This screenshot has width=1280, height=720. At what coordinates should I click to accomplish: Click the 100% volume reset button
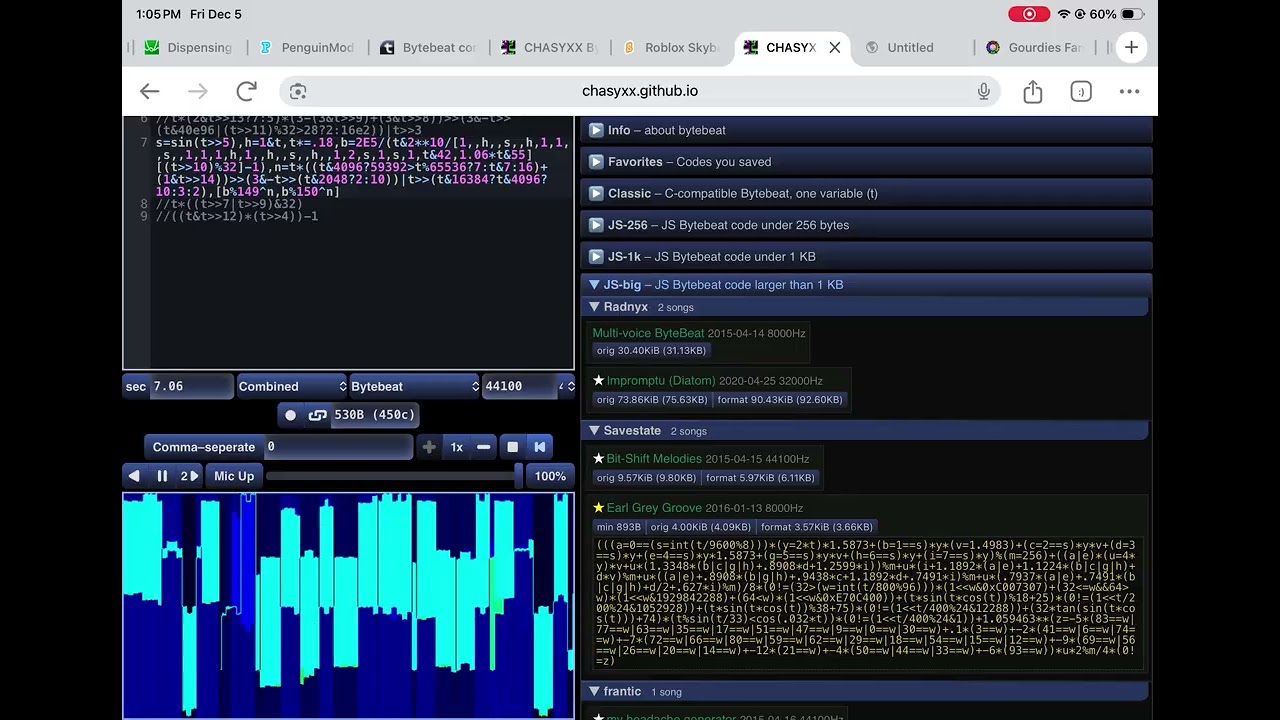(x=550, y=476)
